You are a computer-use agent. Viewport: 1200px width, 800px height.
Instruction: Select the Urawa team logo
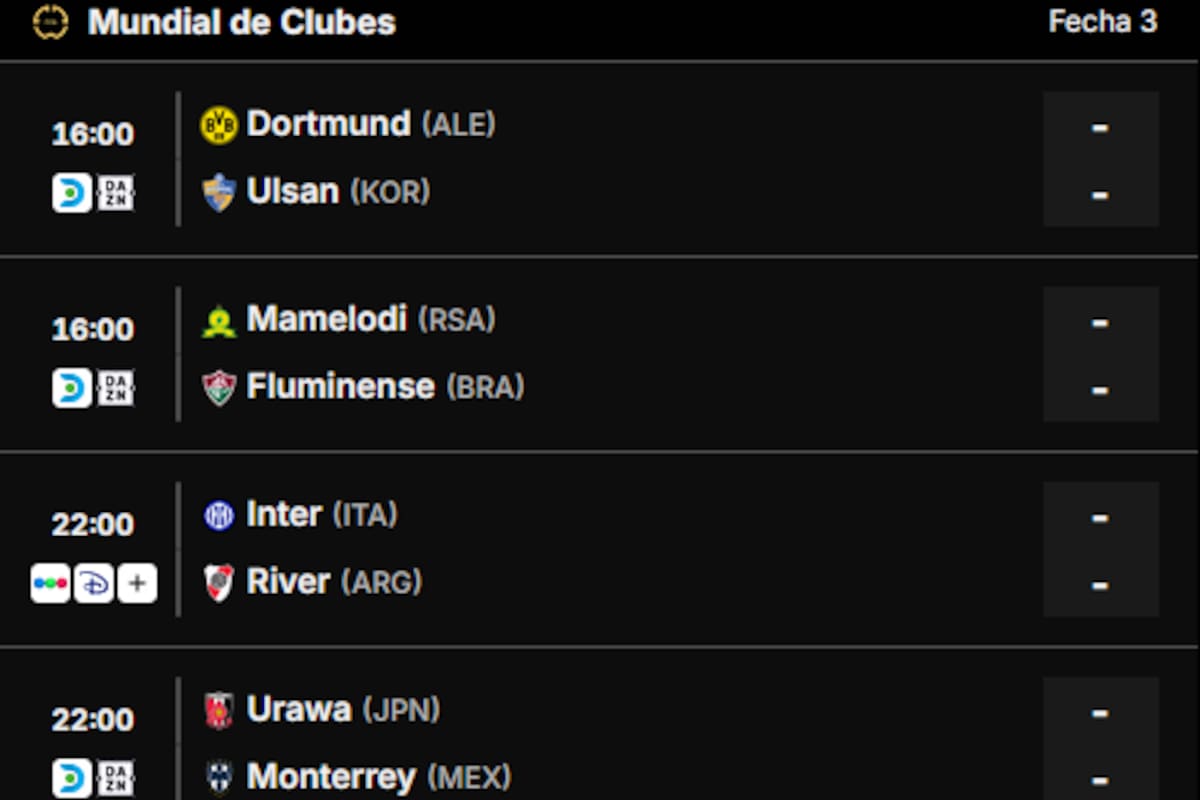coord(220,709)
